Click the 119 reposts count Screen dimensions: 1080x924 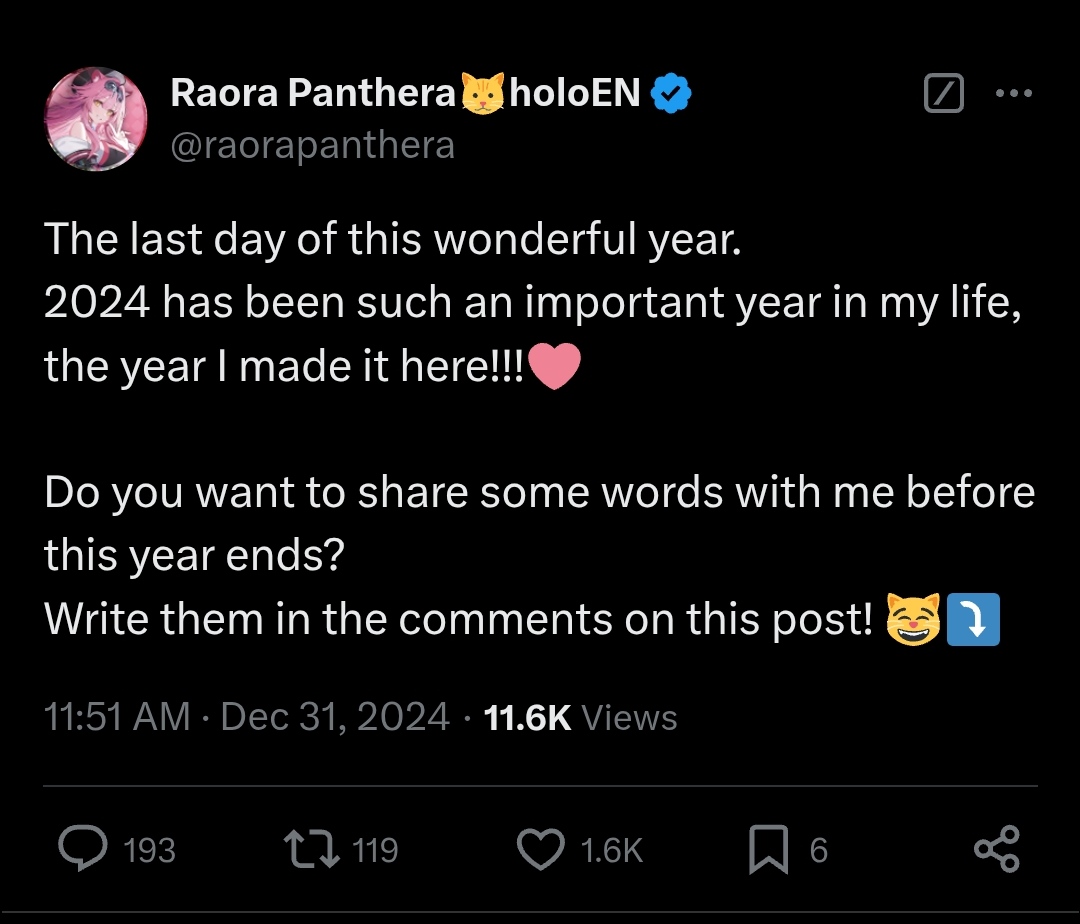[375, 851]
